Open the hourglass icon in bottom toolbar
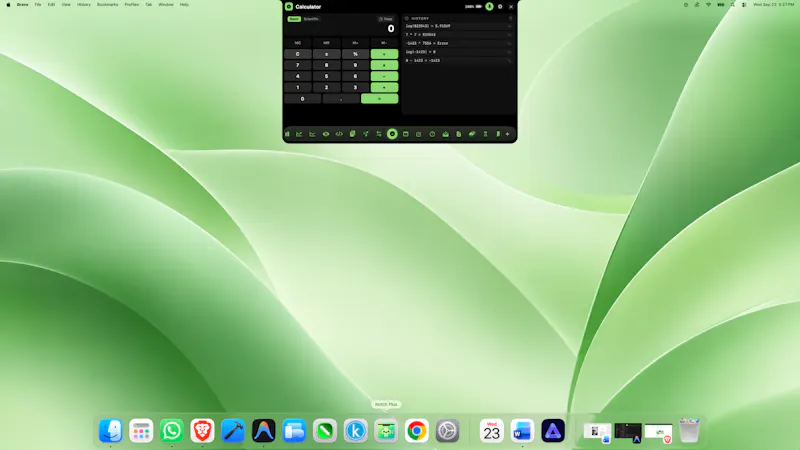 click(x=485, y=134)
